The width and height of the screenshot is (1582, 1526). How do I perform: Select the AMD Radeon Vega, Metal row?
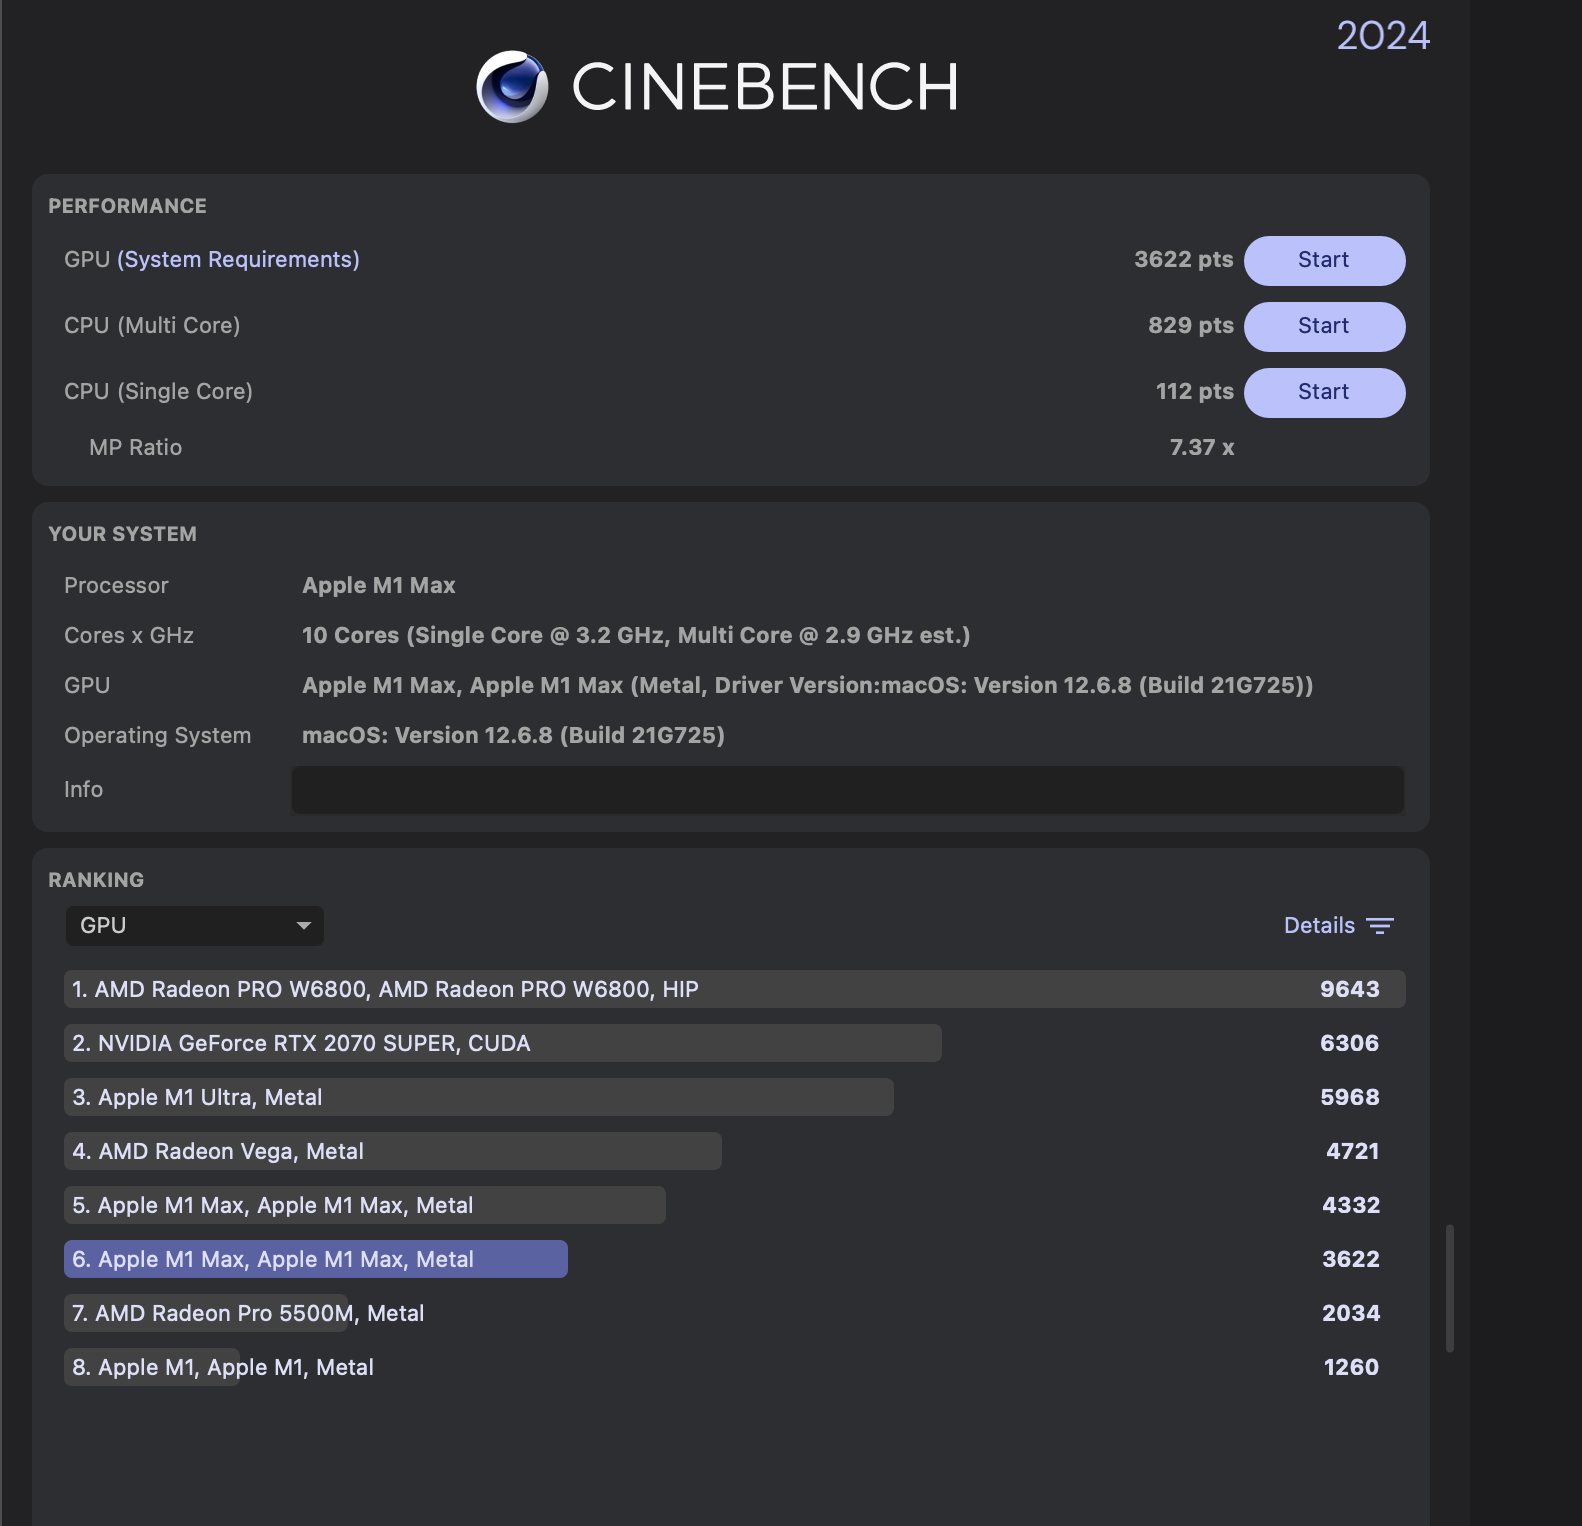click(x=735, y=1151)
